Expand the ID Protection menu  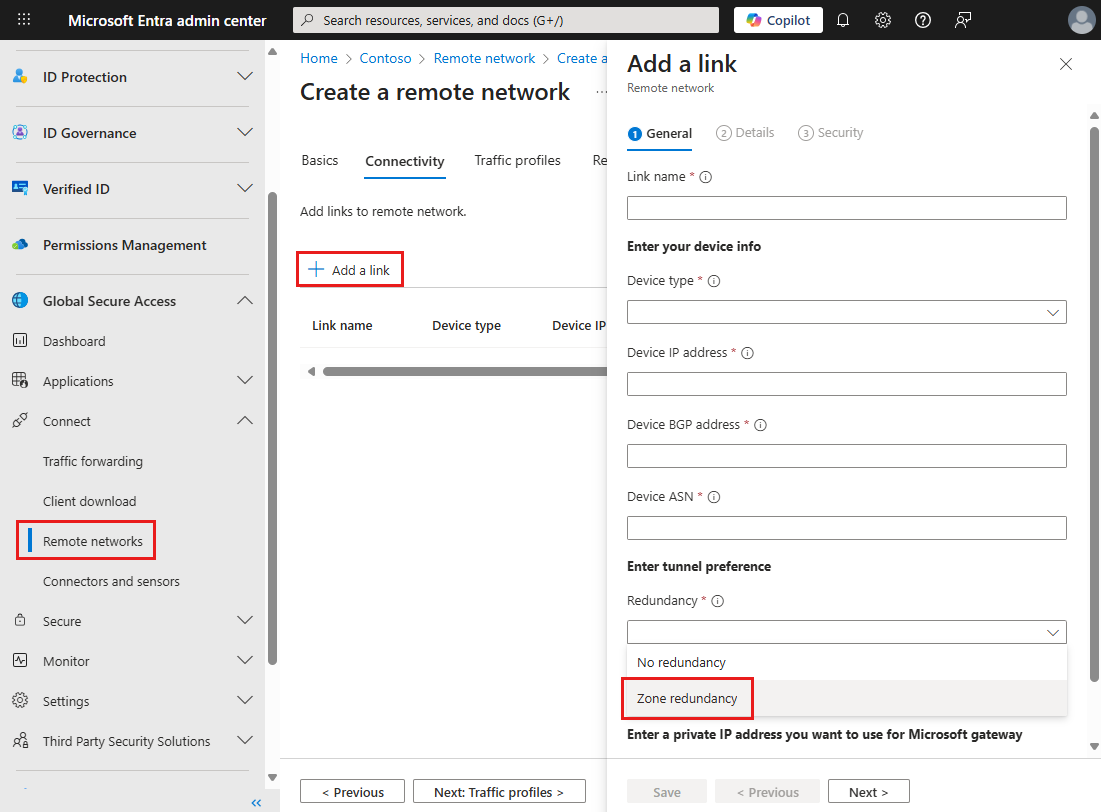click(x=244, y=77)
